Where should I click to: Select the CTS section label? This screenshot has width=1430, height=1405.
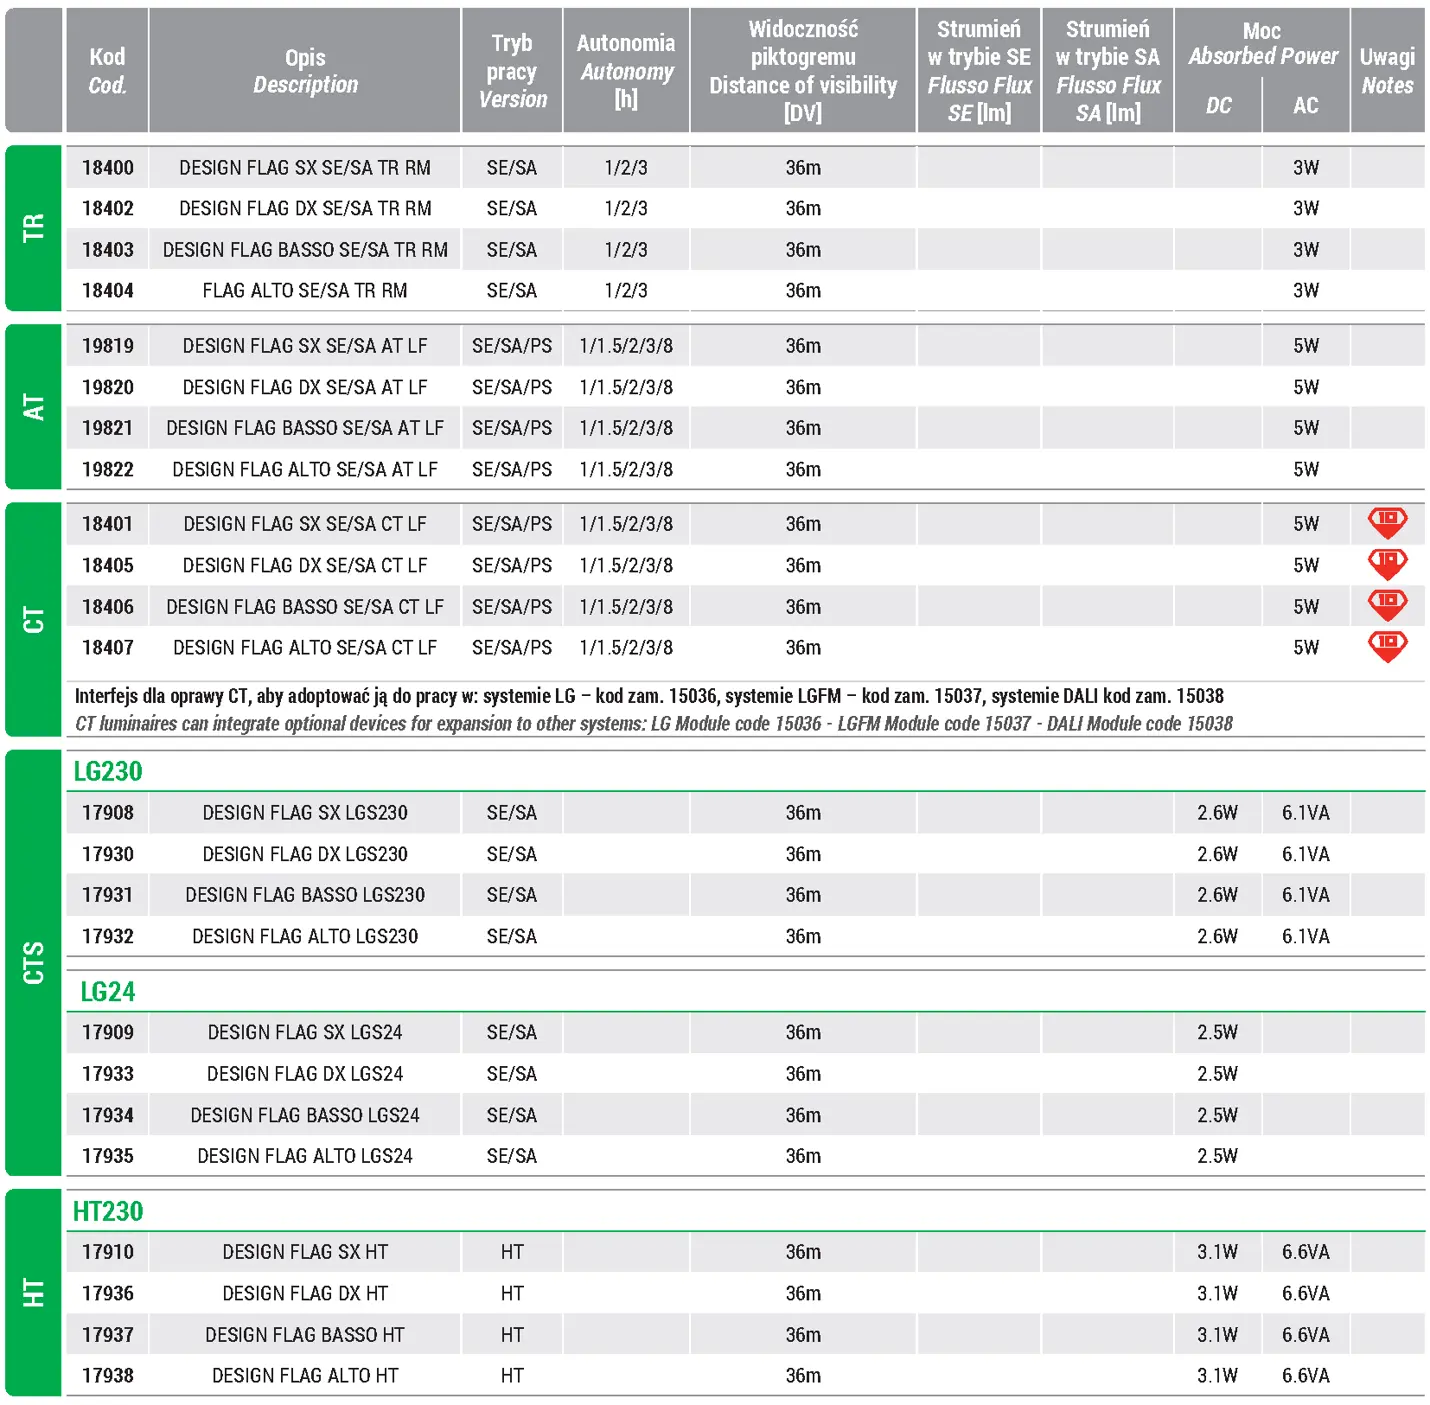[33, 963]
